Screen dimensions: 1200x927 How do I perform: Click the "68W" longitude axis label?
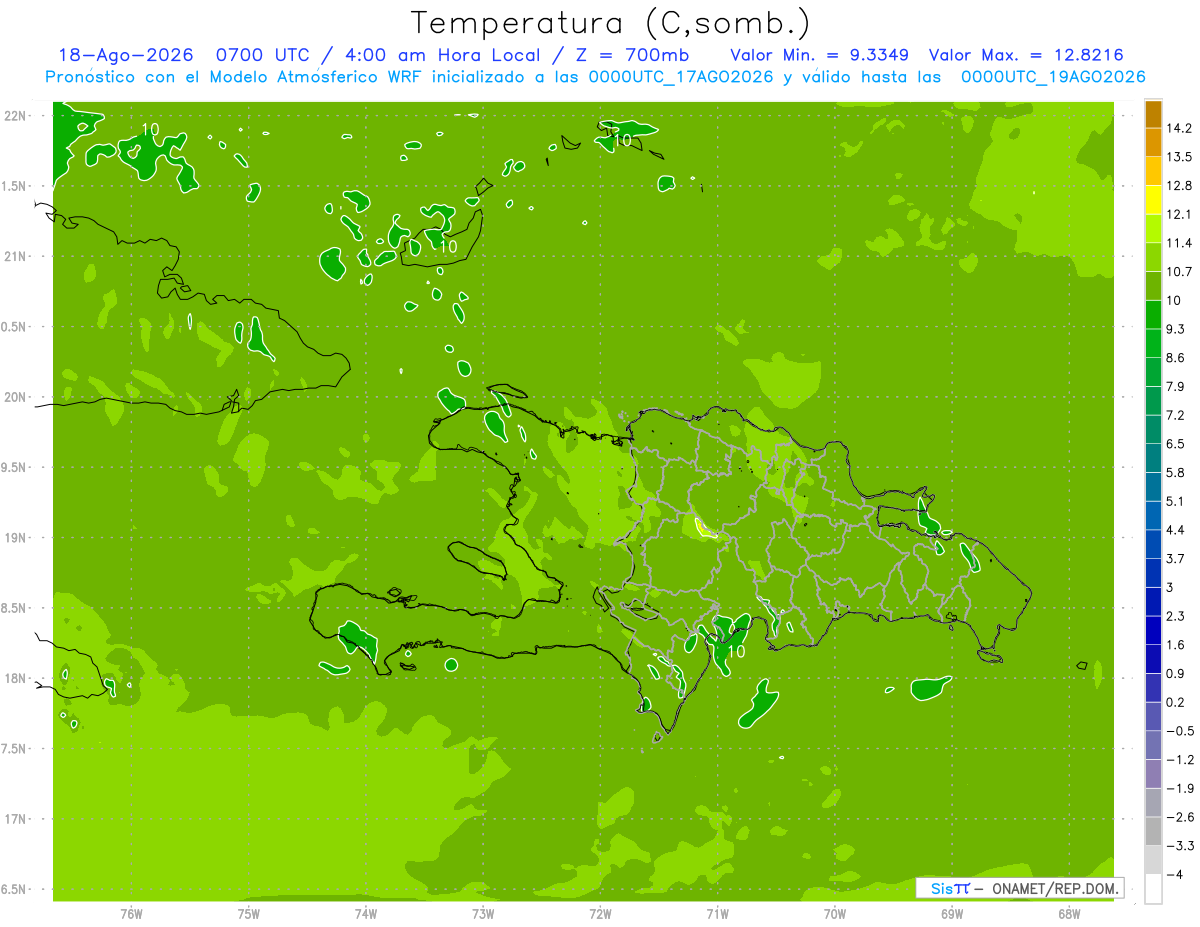pyautogui.click(x=1069, y=914)
